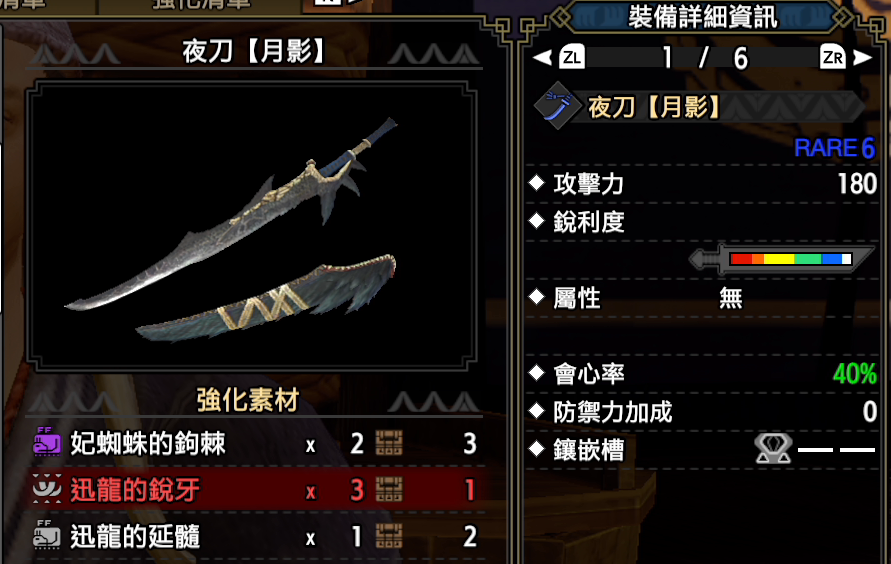Click the grey 迅龍的延髓 material icon
Viewport: 891px width, 564px height.
(47, 535)
